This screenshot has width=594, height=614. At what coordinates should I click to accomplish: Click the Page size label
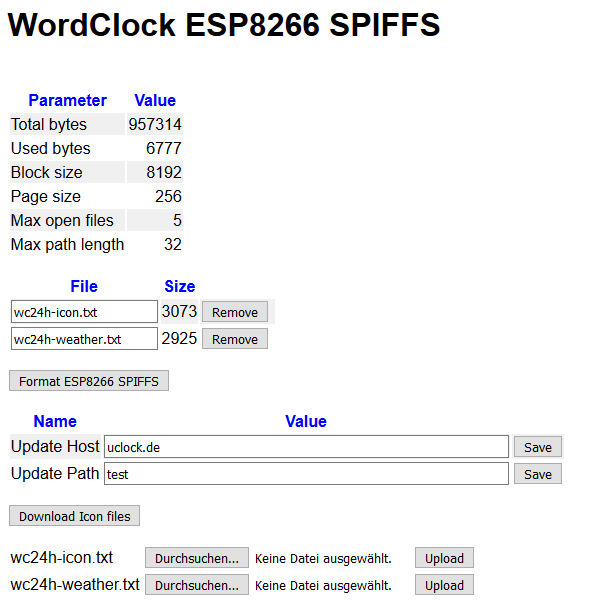point(46,196)
